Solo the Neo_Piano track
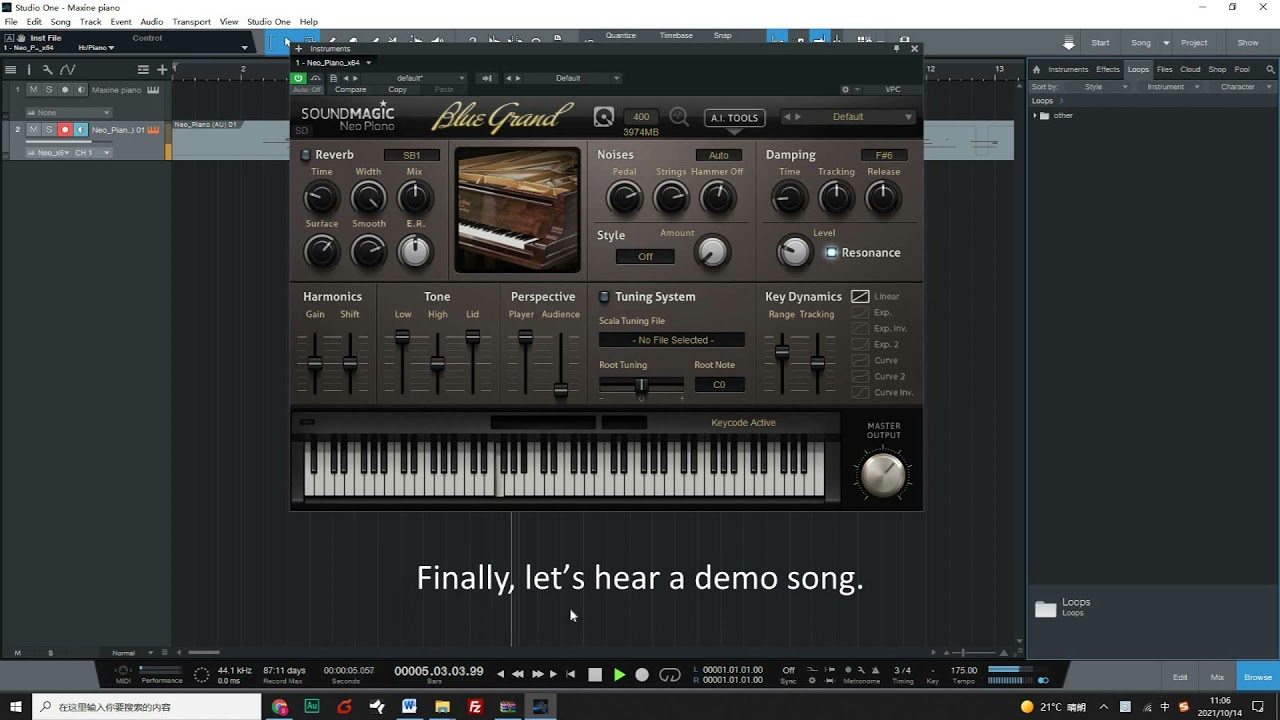 (49, 130)
